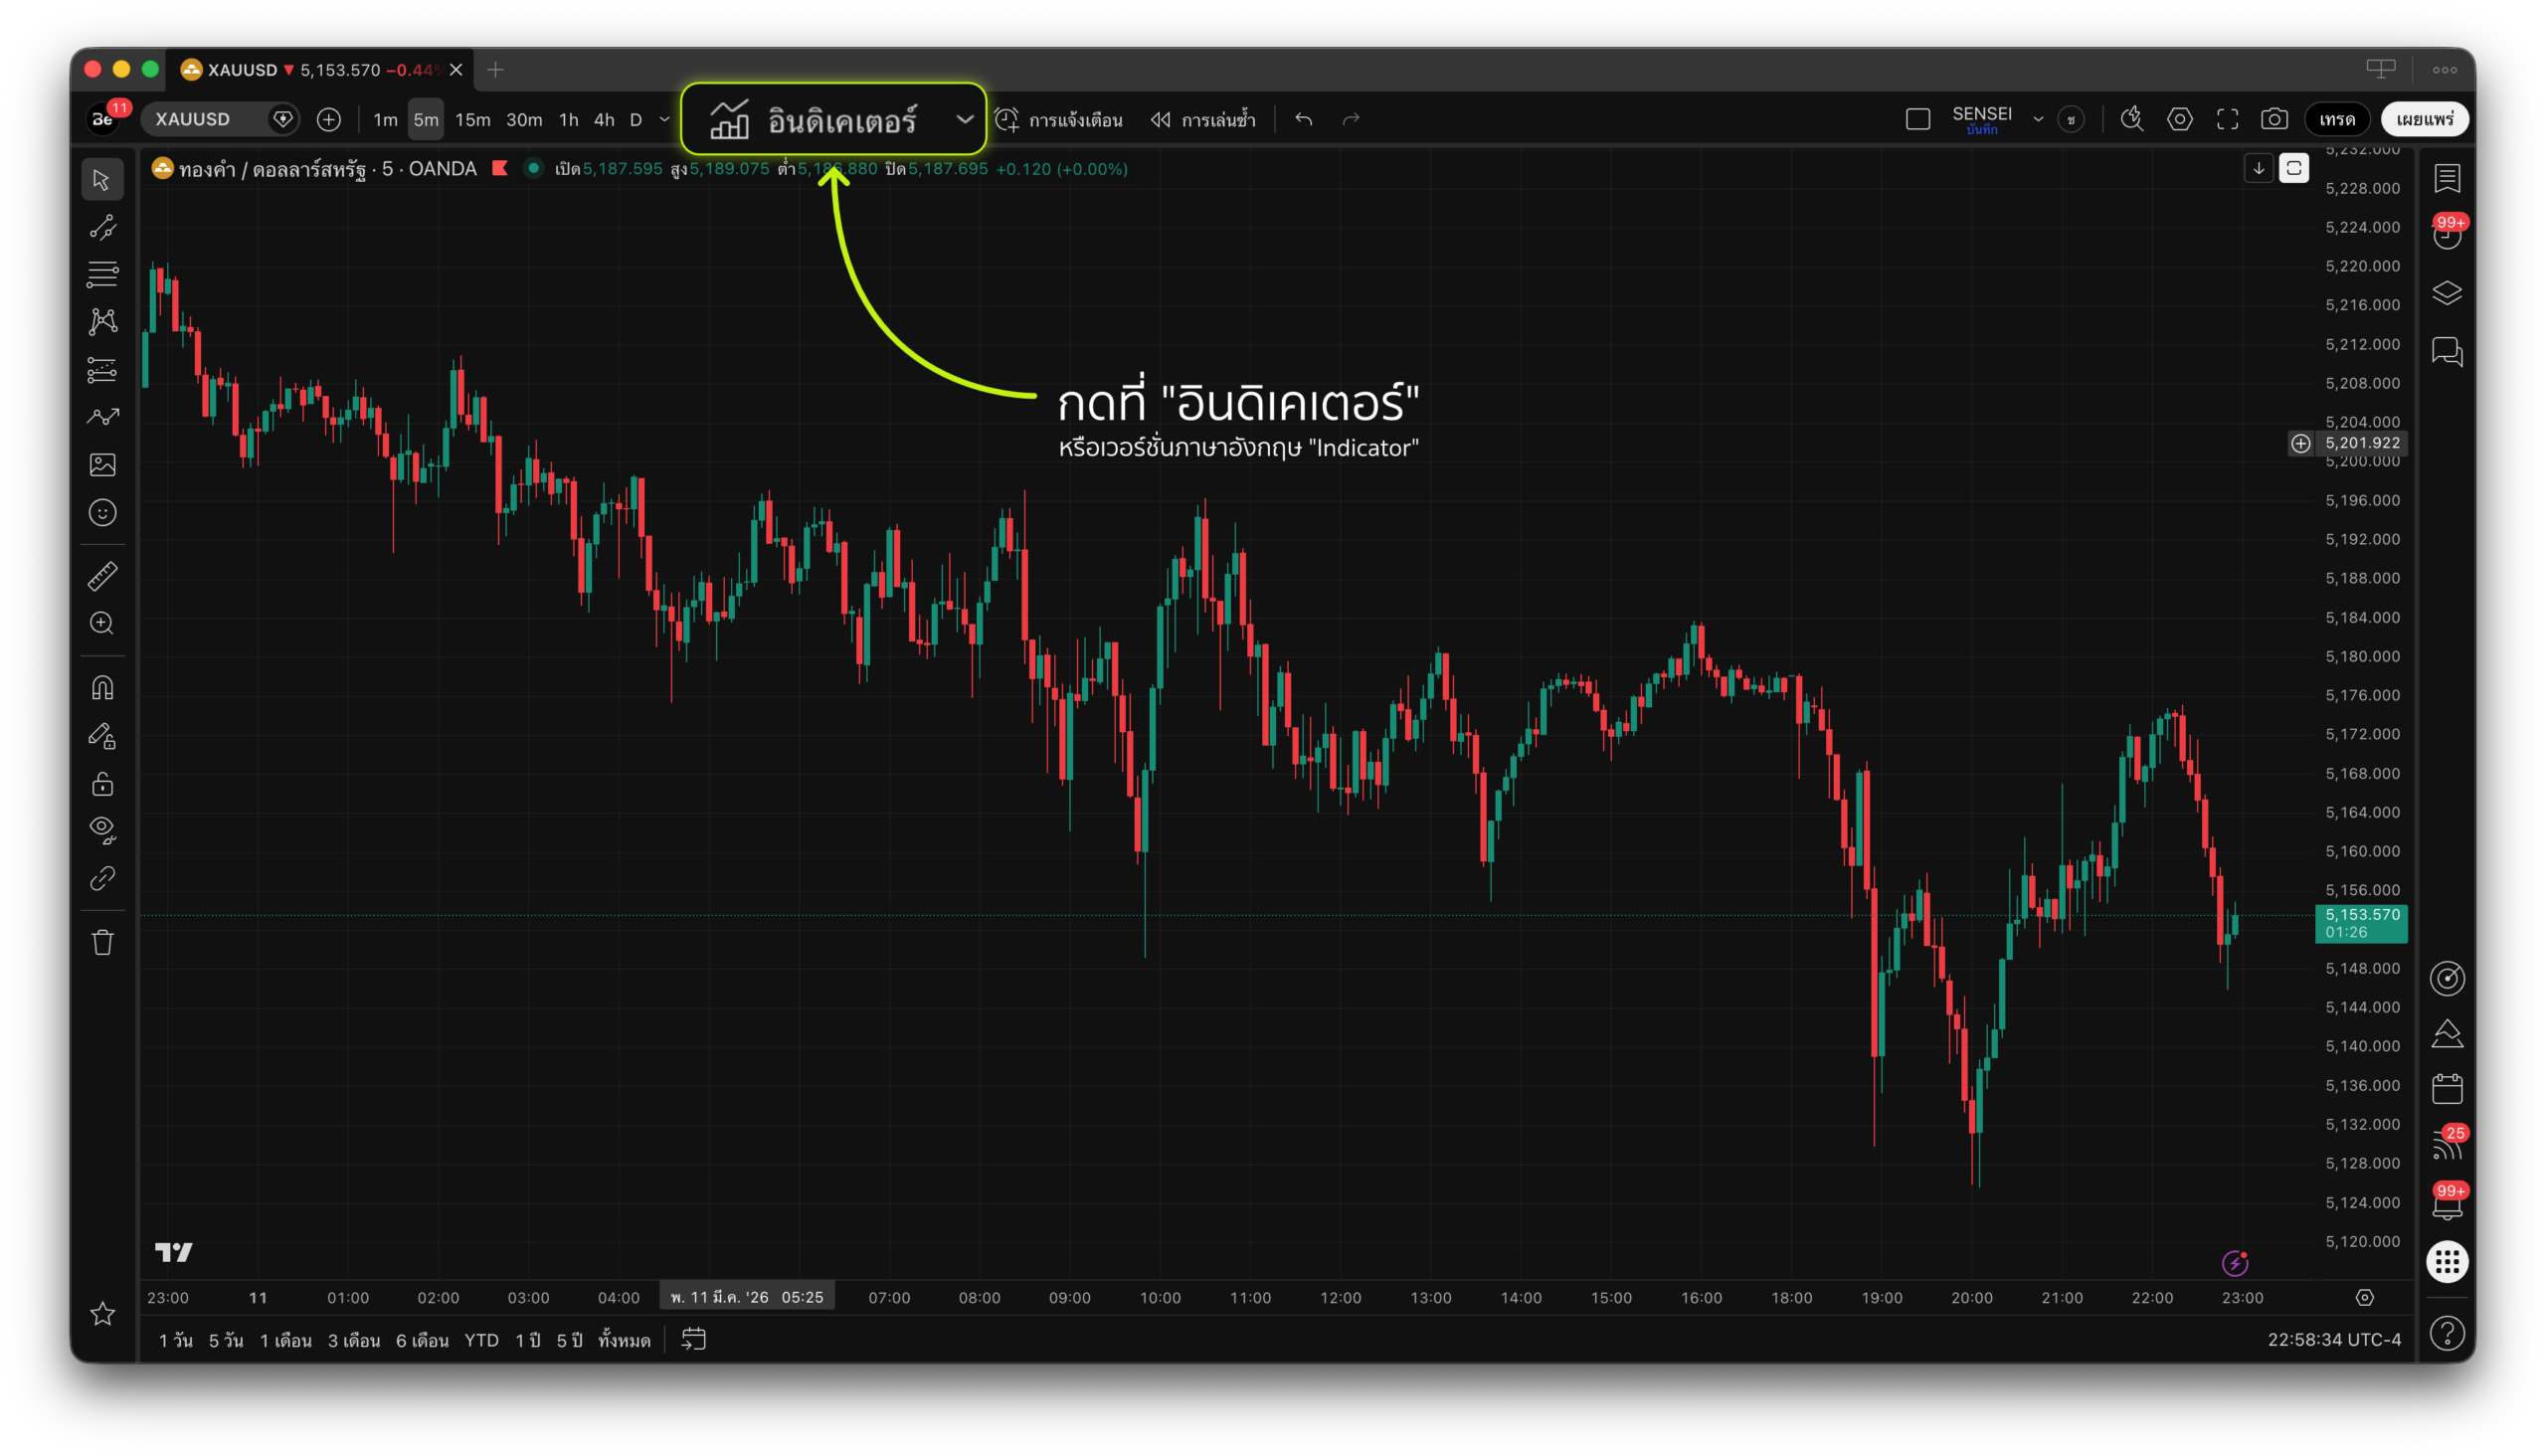
Task: Click the เทรด trade button
Action: point(2336,120)
